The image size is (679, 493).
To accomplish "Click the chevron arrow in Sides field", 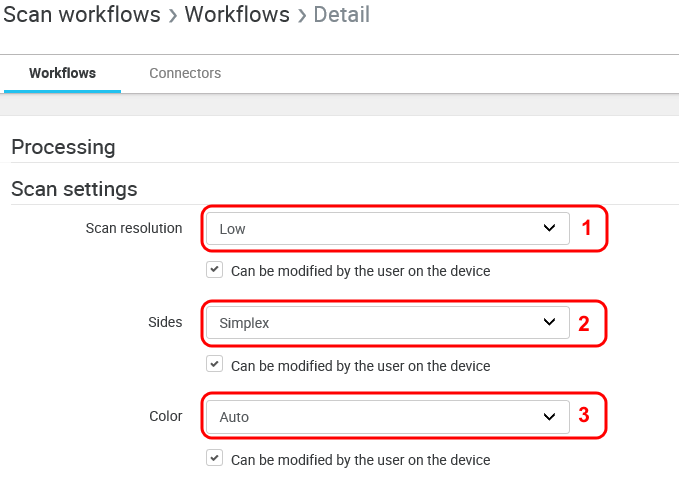I will point(549,322).
